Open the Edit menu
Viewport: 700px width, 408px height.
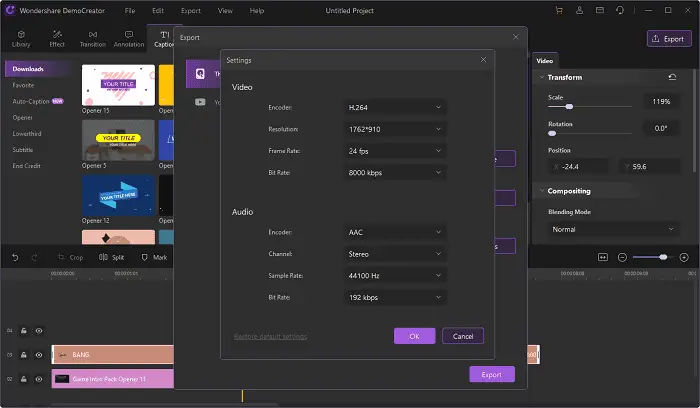click(158, 11)
